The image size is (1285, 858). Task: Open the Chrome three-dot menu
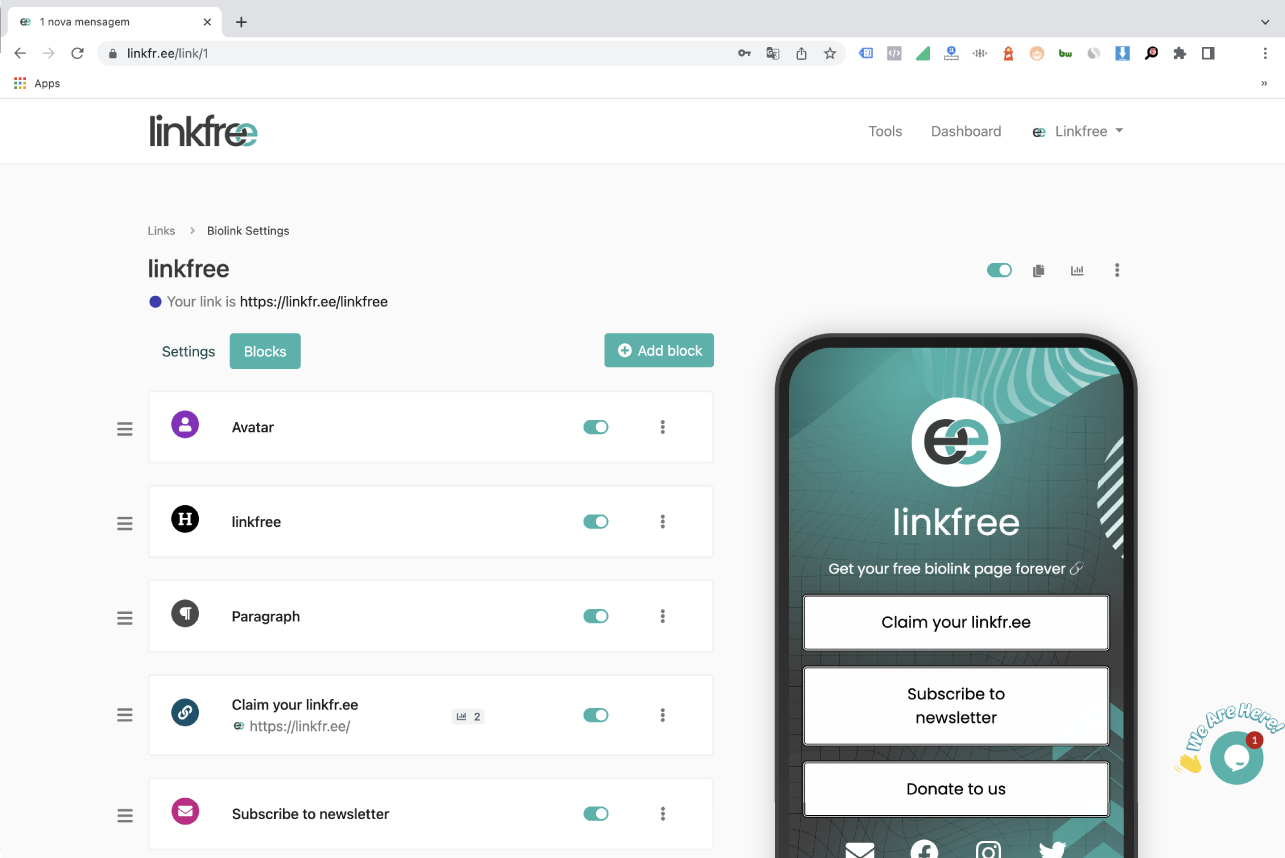(x=1265, y=54)
